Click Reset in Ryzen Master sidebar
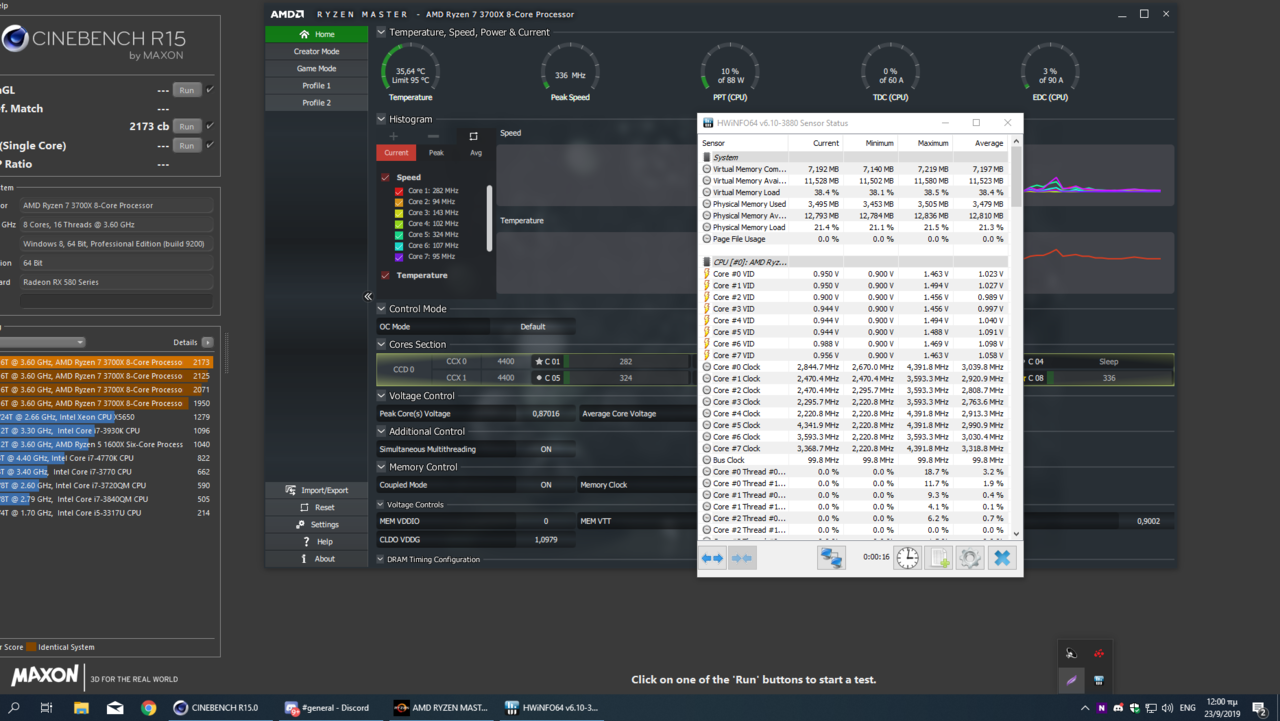 [316, 507]
